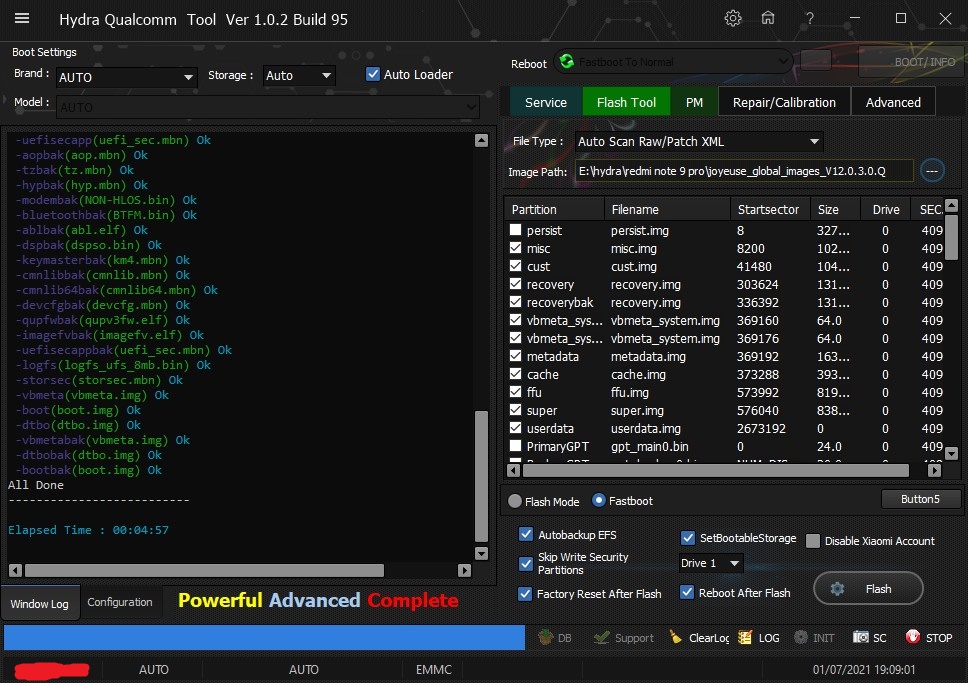Image resolution: width=968 pixels, height=683 pixels.
Task: Uncheck the misc partition
Action: click(515, 248)
